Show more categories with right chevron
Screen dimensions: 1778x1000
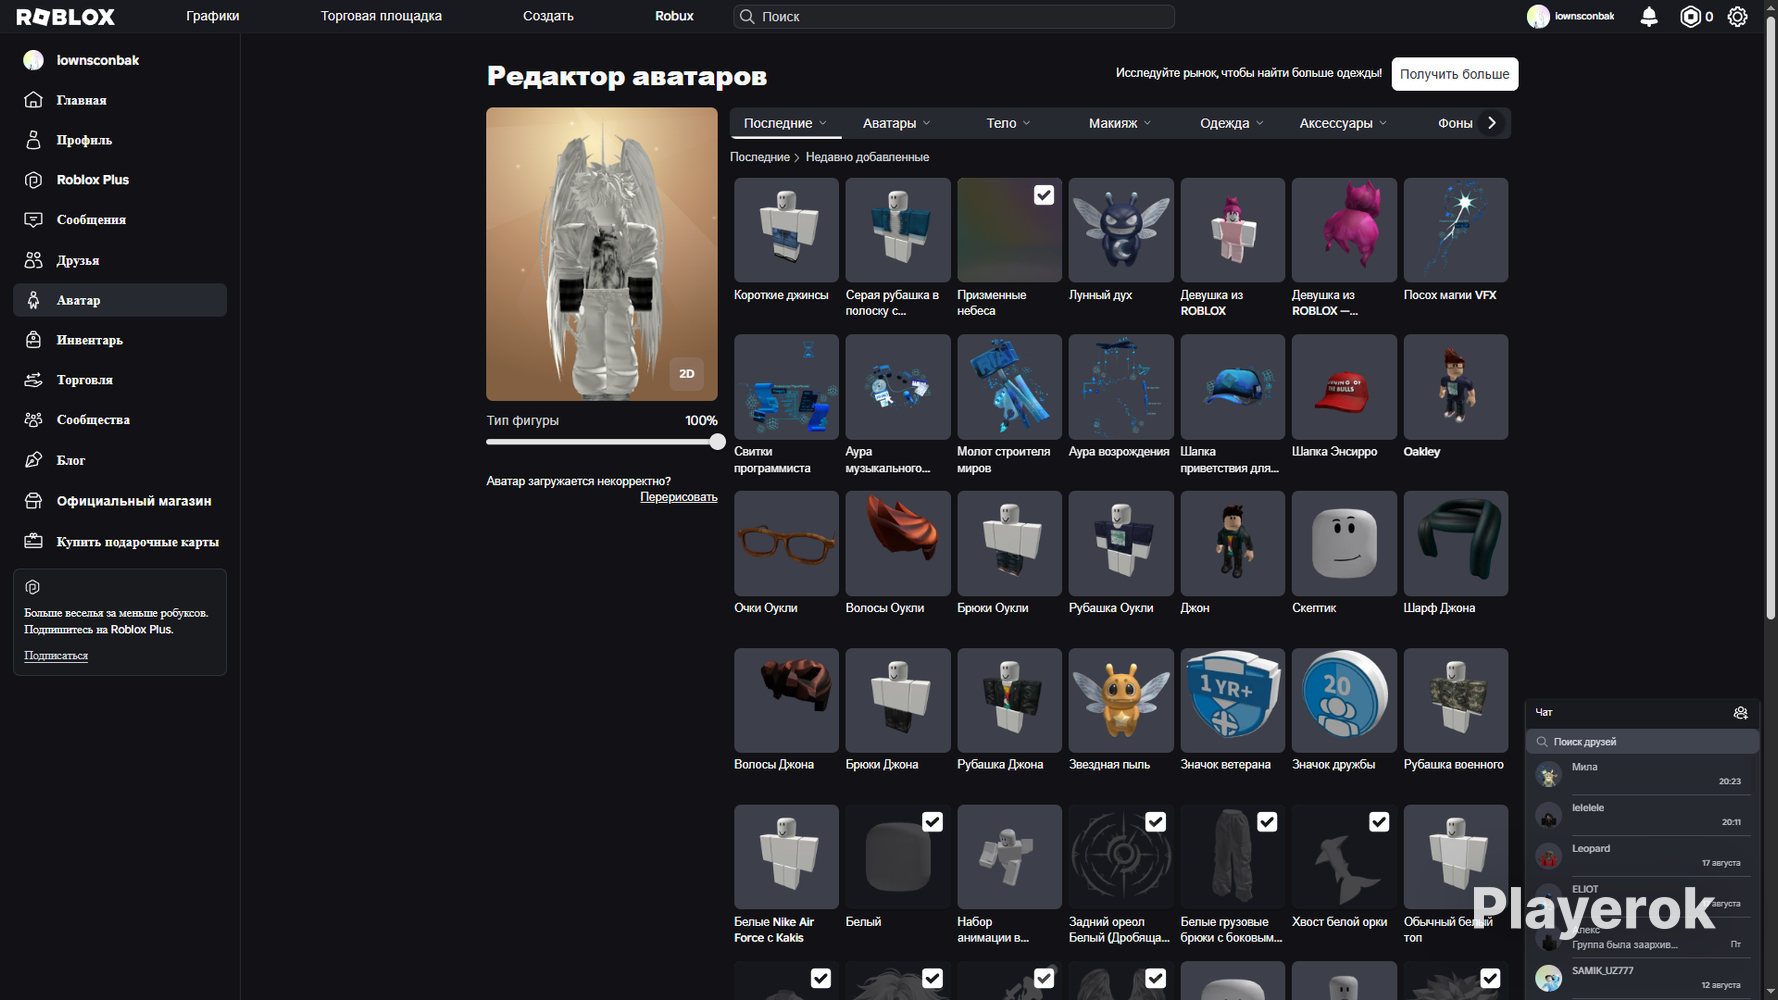click(1492, 123)
